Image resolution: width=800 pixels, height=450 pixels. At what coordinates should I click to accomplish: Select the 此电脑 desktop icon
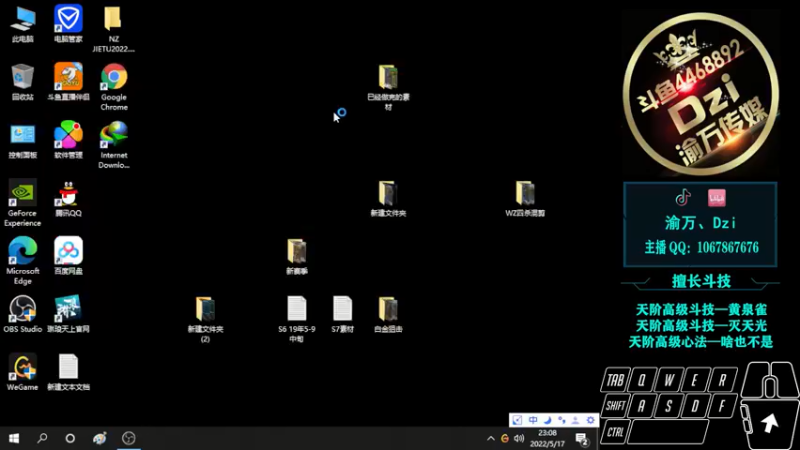pyautogui.click(x=23, y=24)
